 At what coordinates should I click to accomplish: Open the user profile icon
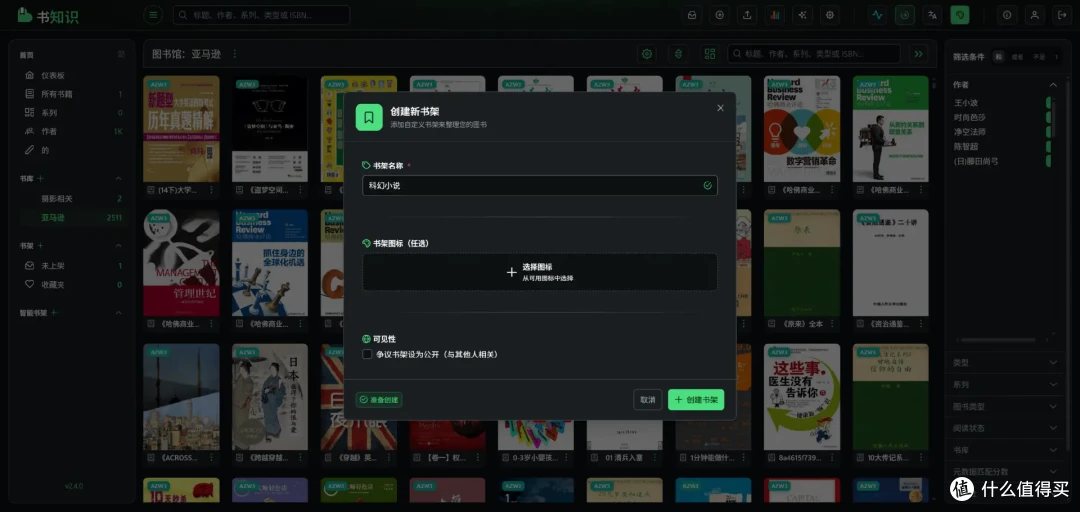click(x=1034, y=14)
